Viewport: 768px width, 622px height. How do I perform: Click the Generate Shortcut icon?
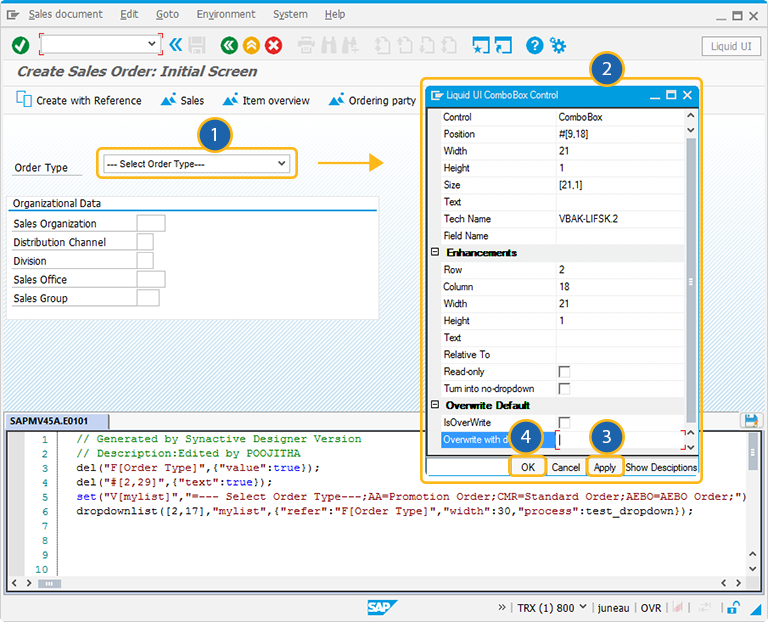click(x=503, y=46)
